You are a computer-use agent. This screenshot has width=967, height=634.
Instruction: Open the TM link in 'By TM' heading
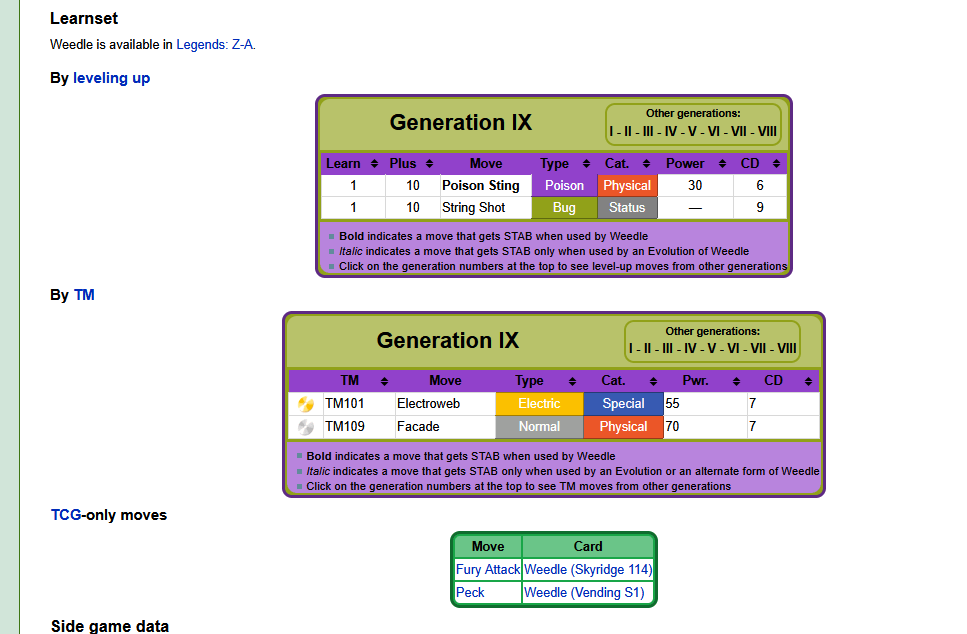84,295
